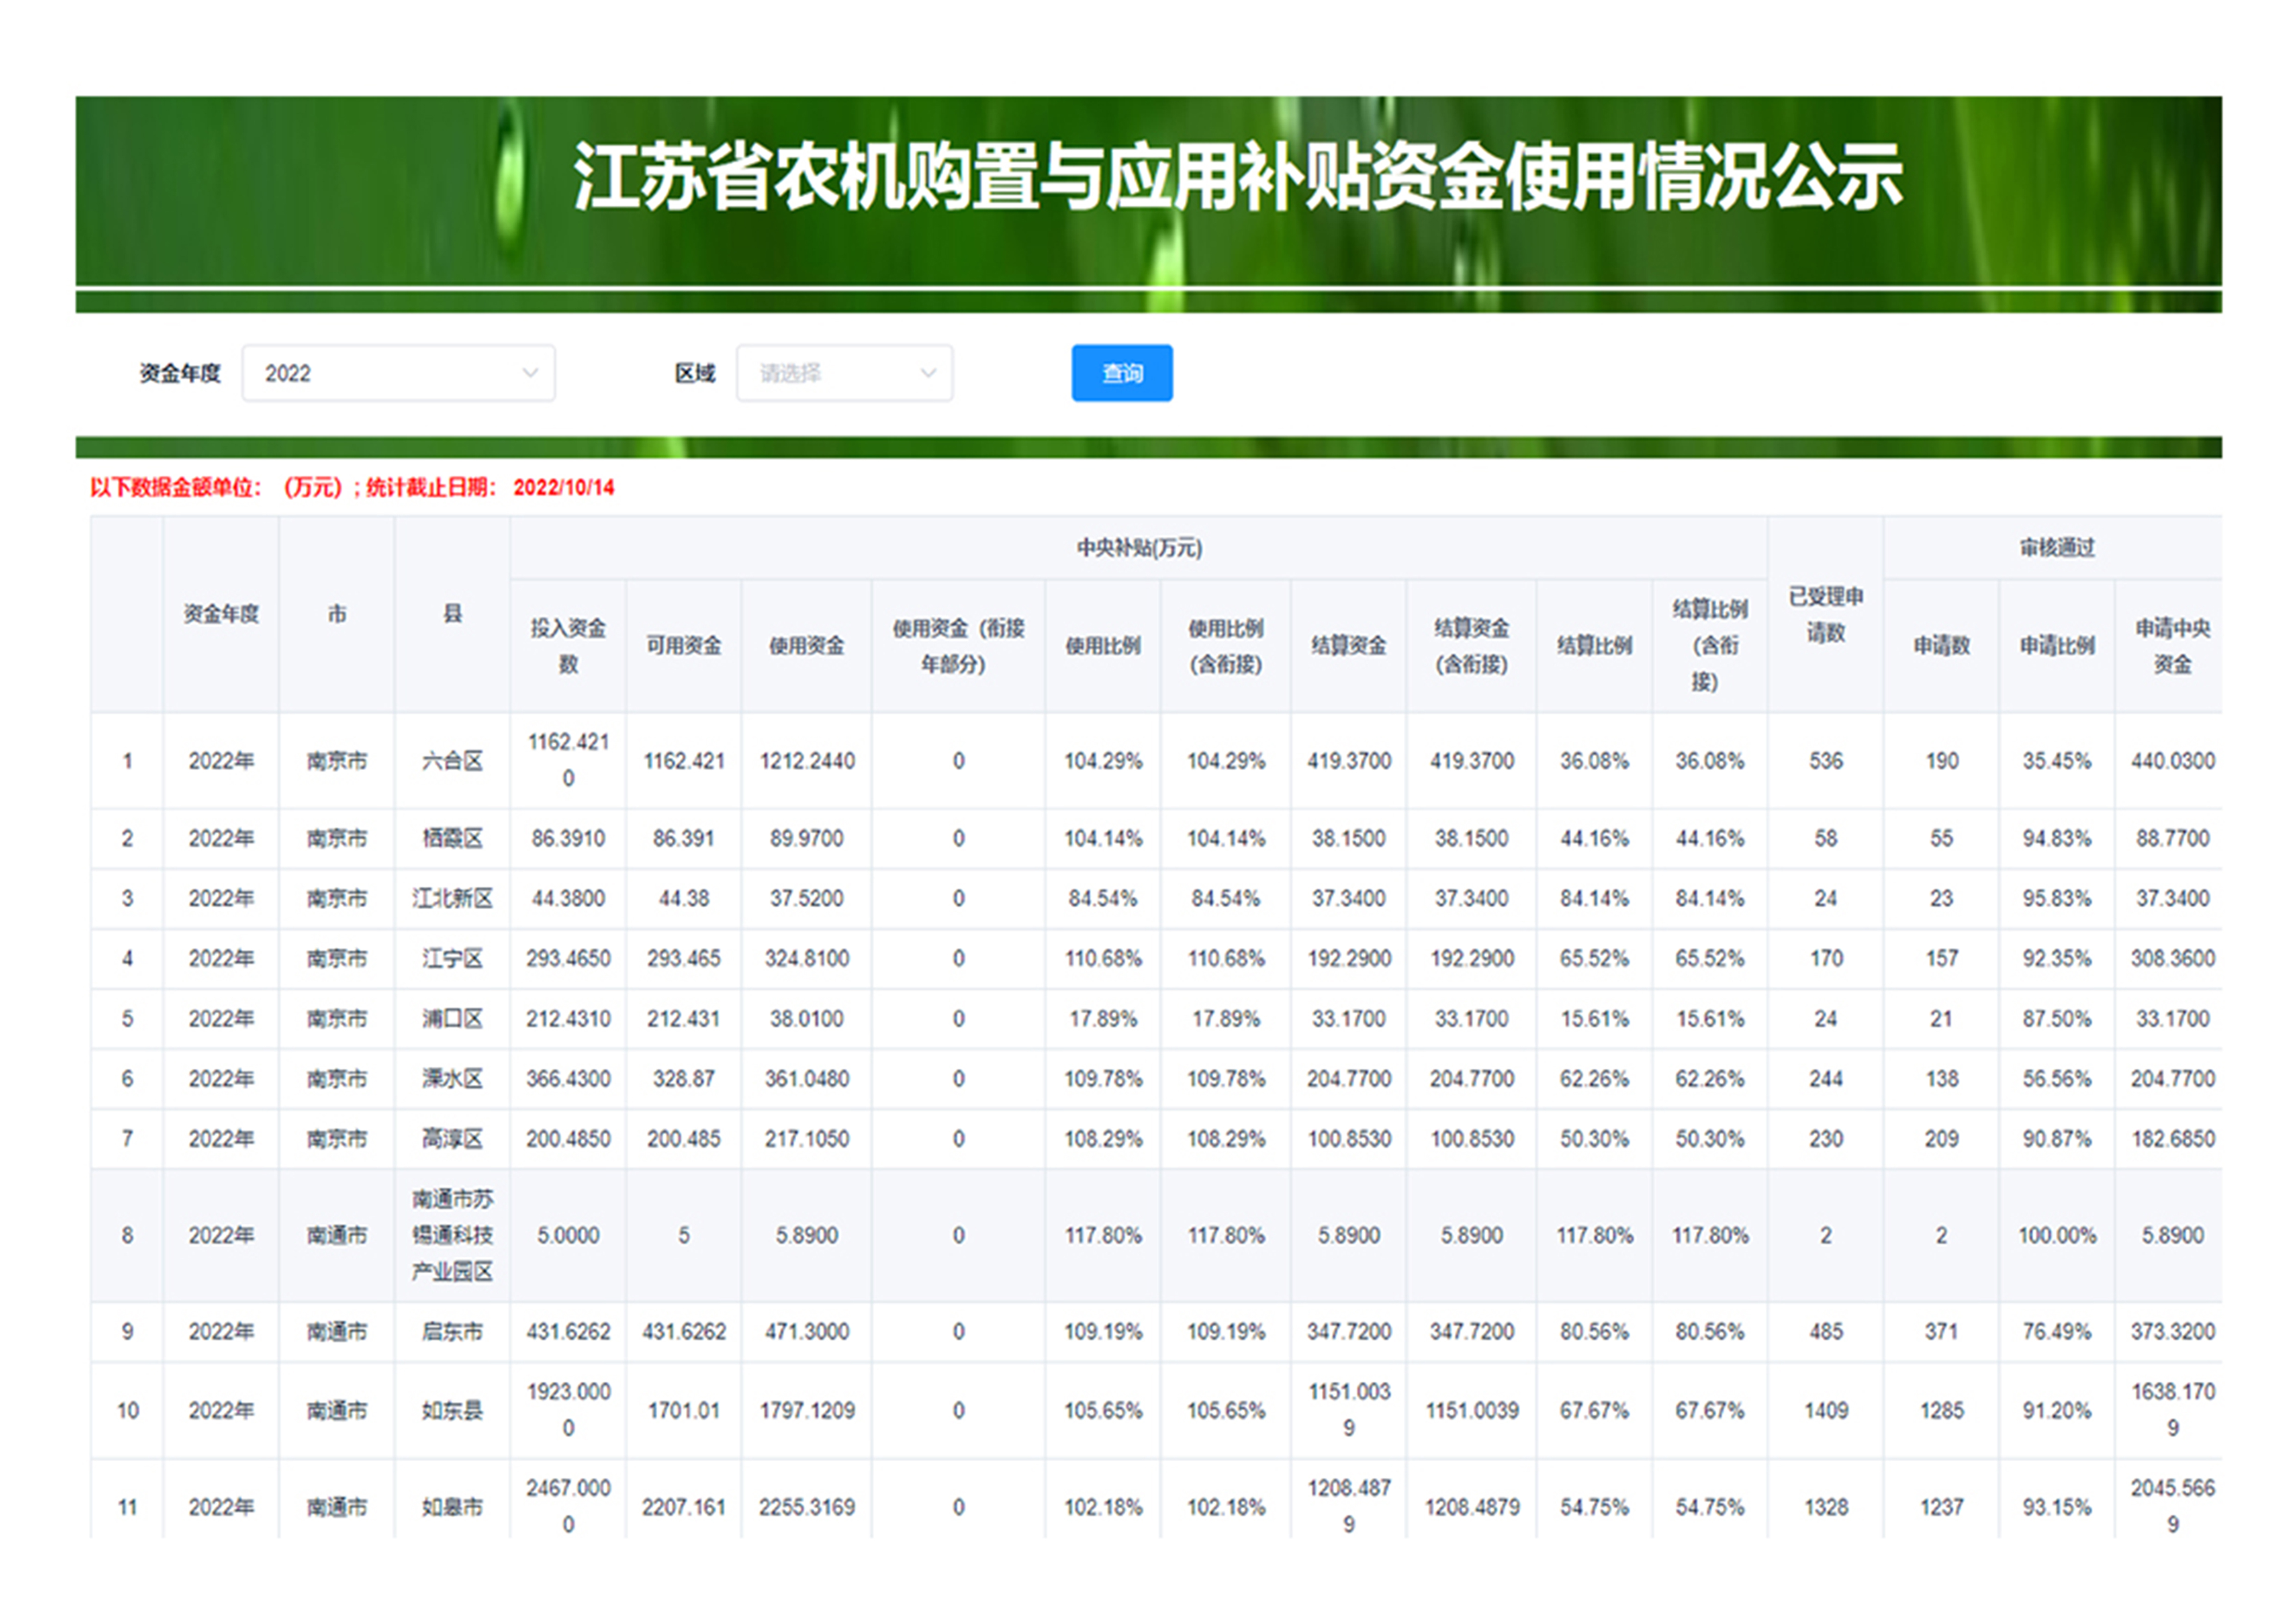Click the 已受理申请数 column header
Screen dimensions: 2296x1624
point(1825,614)
